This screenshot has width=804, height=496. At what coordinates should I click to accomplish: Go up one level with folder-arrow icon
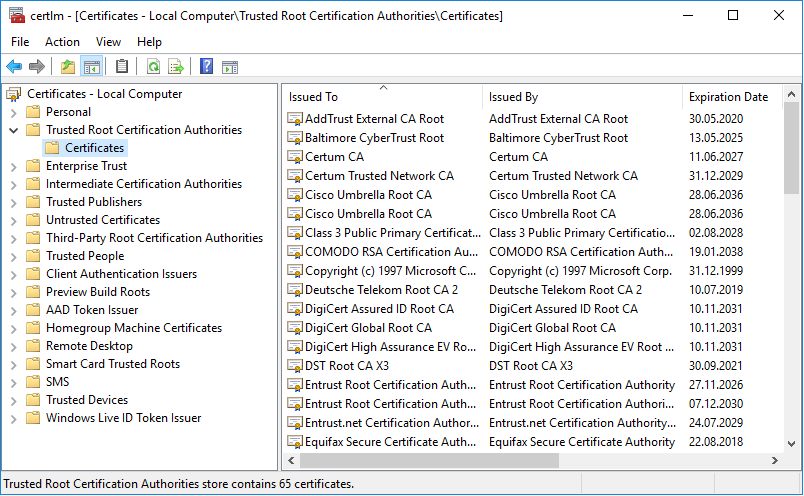(x=68, y=66)
